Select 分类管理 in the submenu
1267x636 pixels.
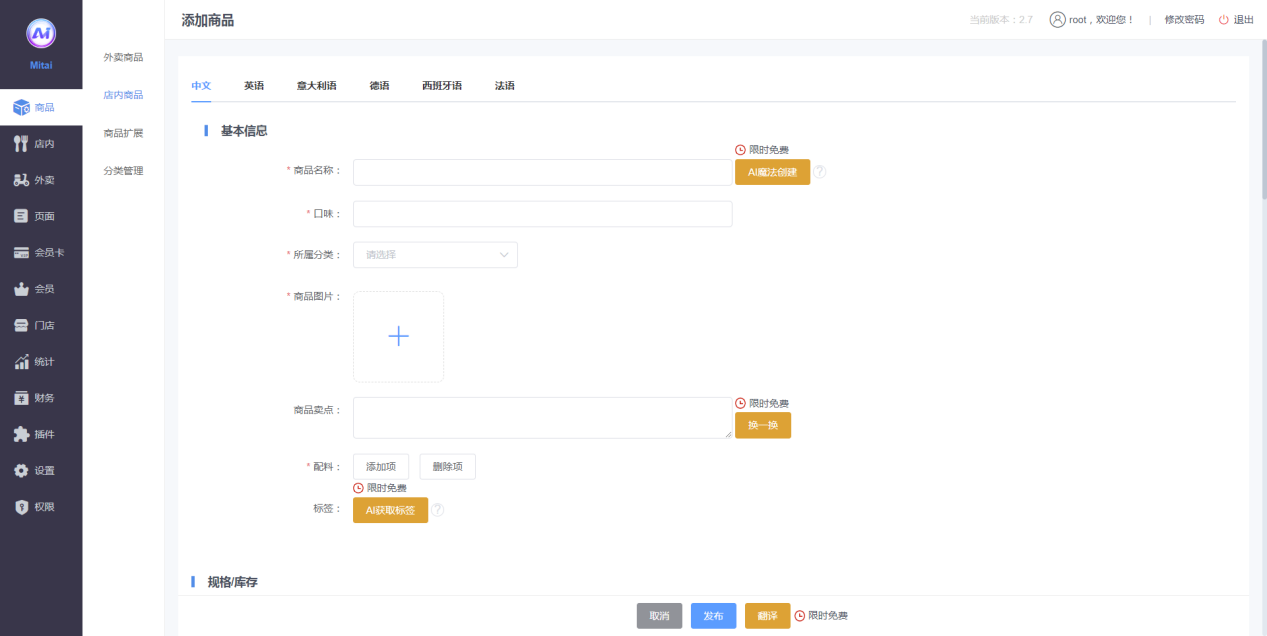(123, 171)
